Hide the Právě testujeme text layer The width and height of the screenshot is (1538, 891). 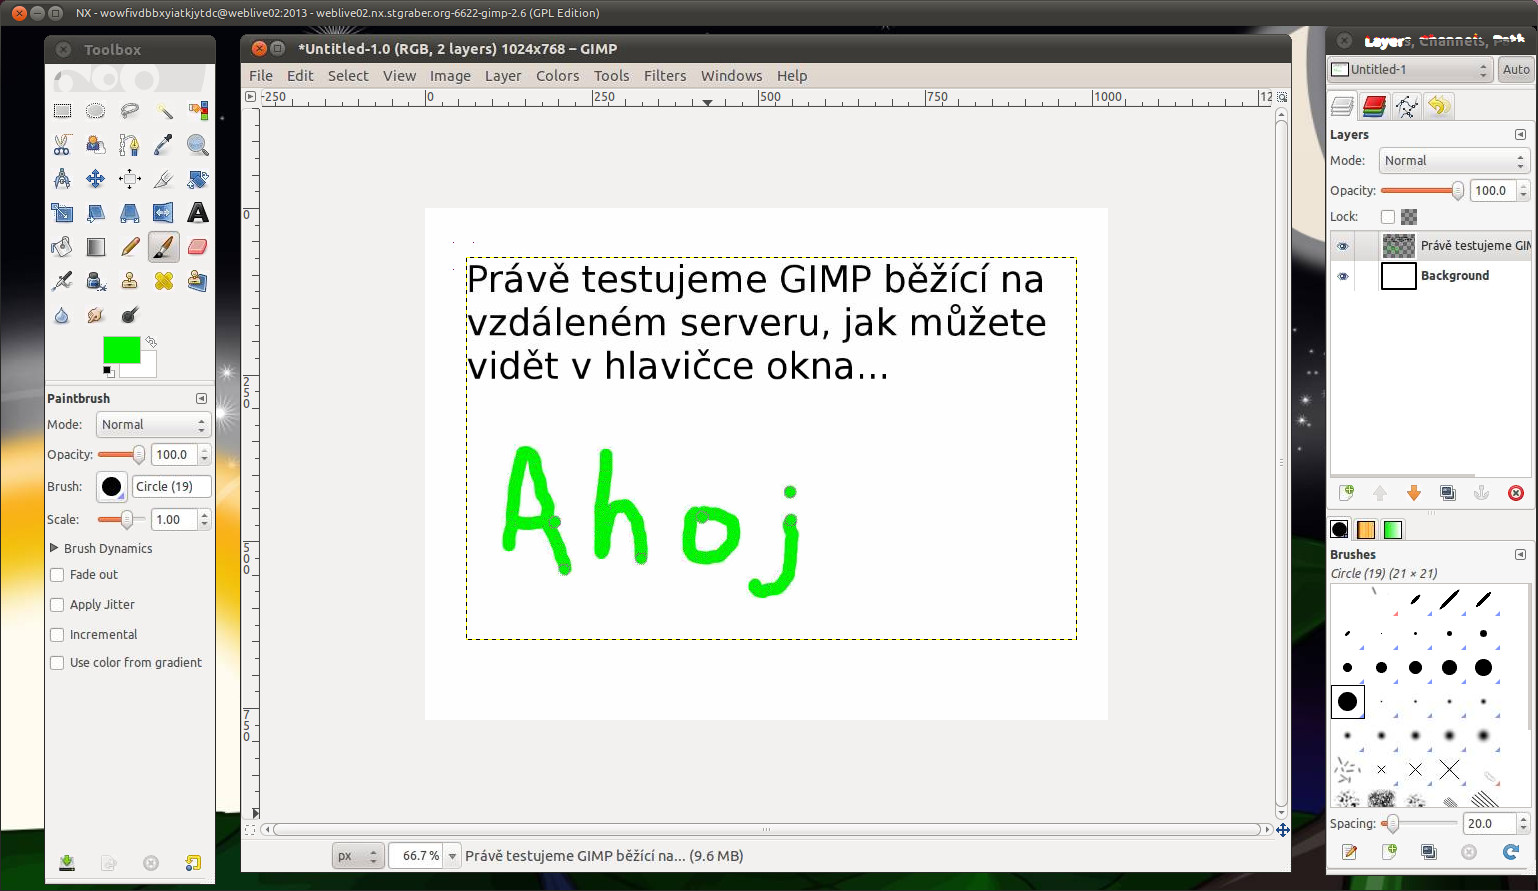1343,246
